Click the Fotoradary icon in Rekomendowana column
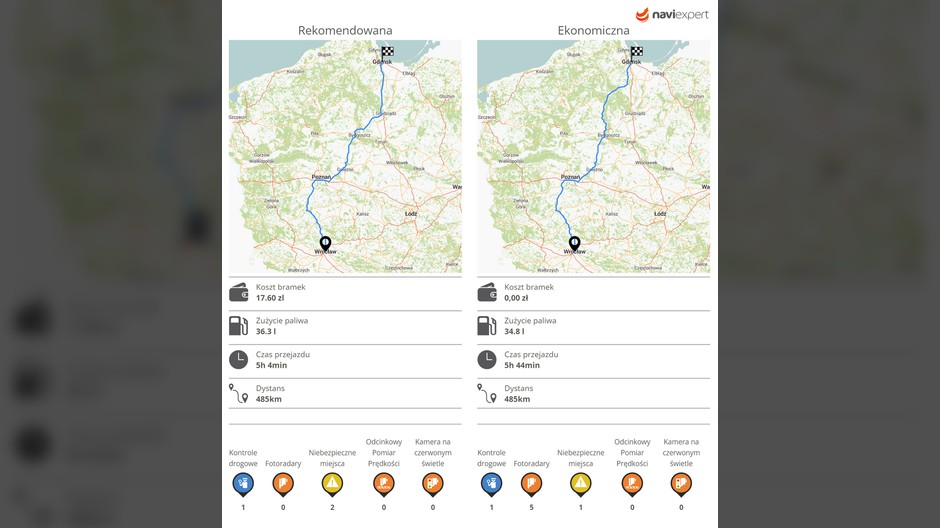The image size is (940, 528). click(x=283, y=484)
